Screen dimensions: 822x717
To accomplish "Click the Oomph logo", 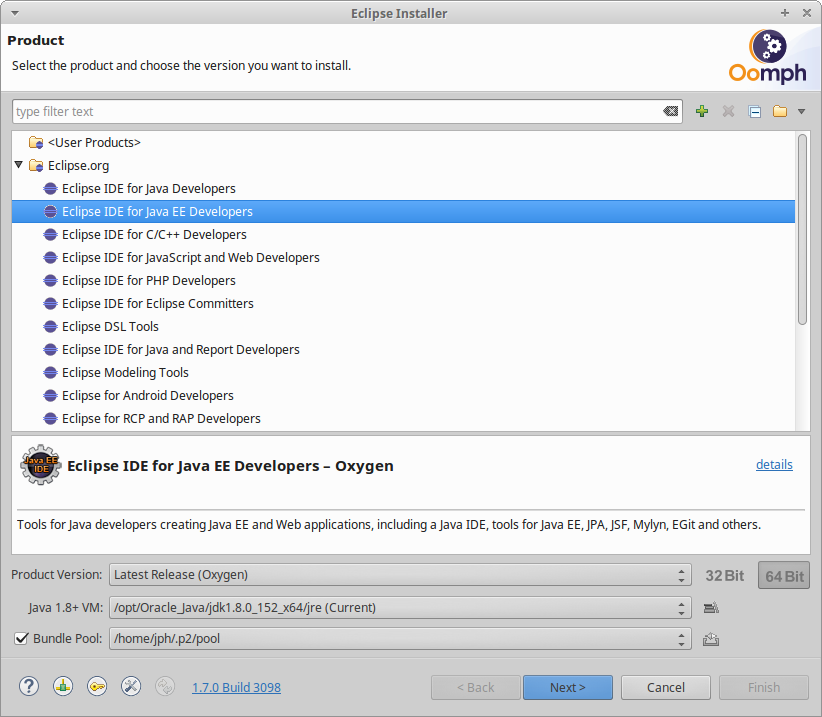I will click(x=767, y=57).
